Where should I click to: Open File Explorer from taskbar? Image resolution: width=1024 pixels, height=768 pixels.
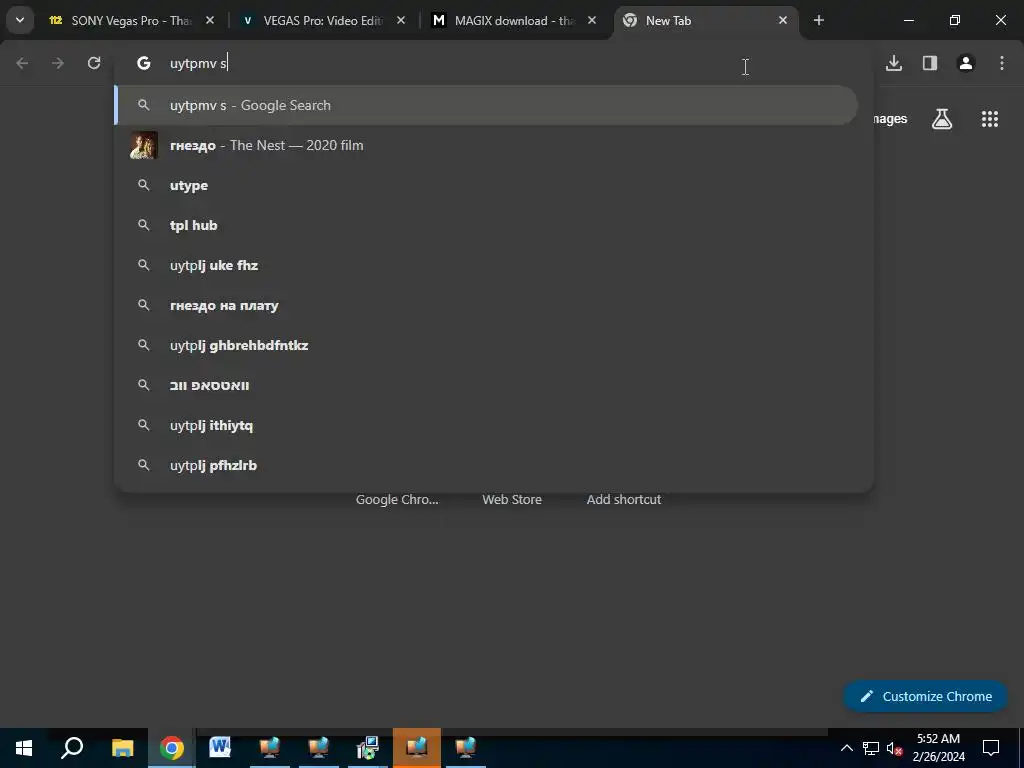pos(122,748)
